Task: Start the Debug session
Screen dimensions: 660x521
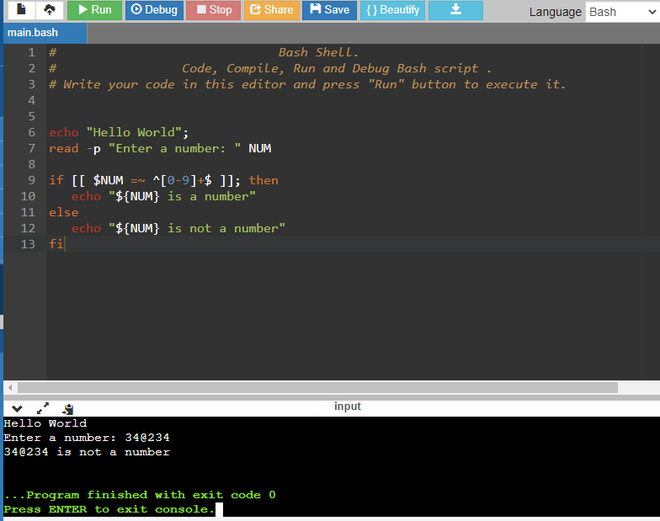Action: pos(154,10)
